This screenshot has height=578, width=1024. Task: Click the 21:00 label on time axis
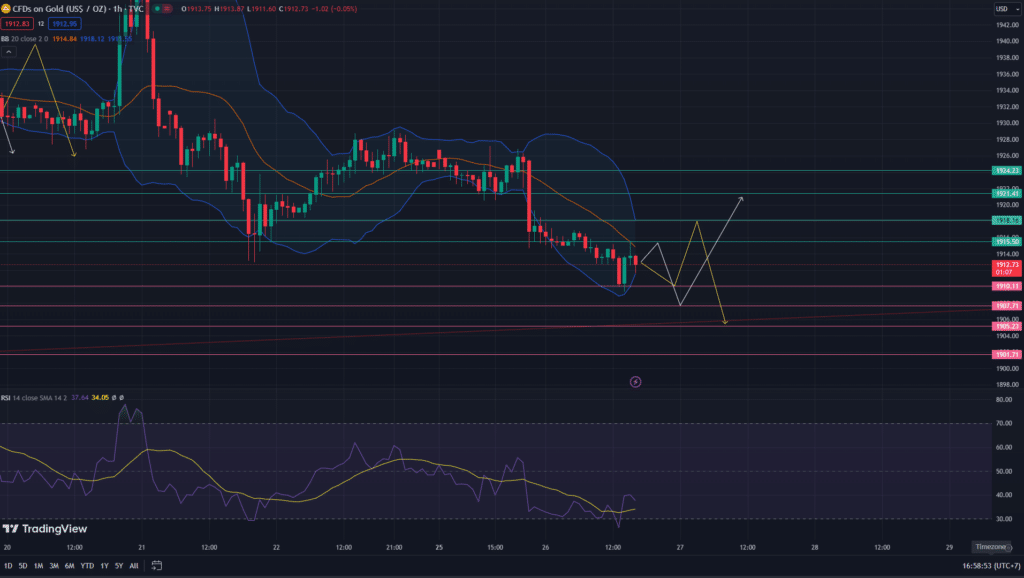[394, 547]
